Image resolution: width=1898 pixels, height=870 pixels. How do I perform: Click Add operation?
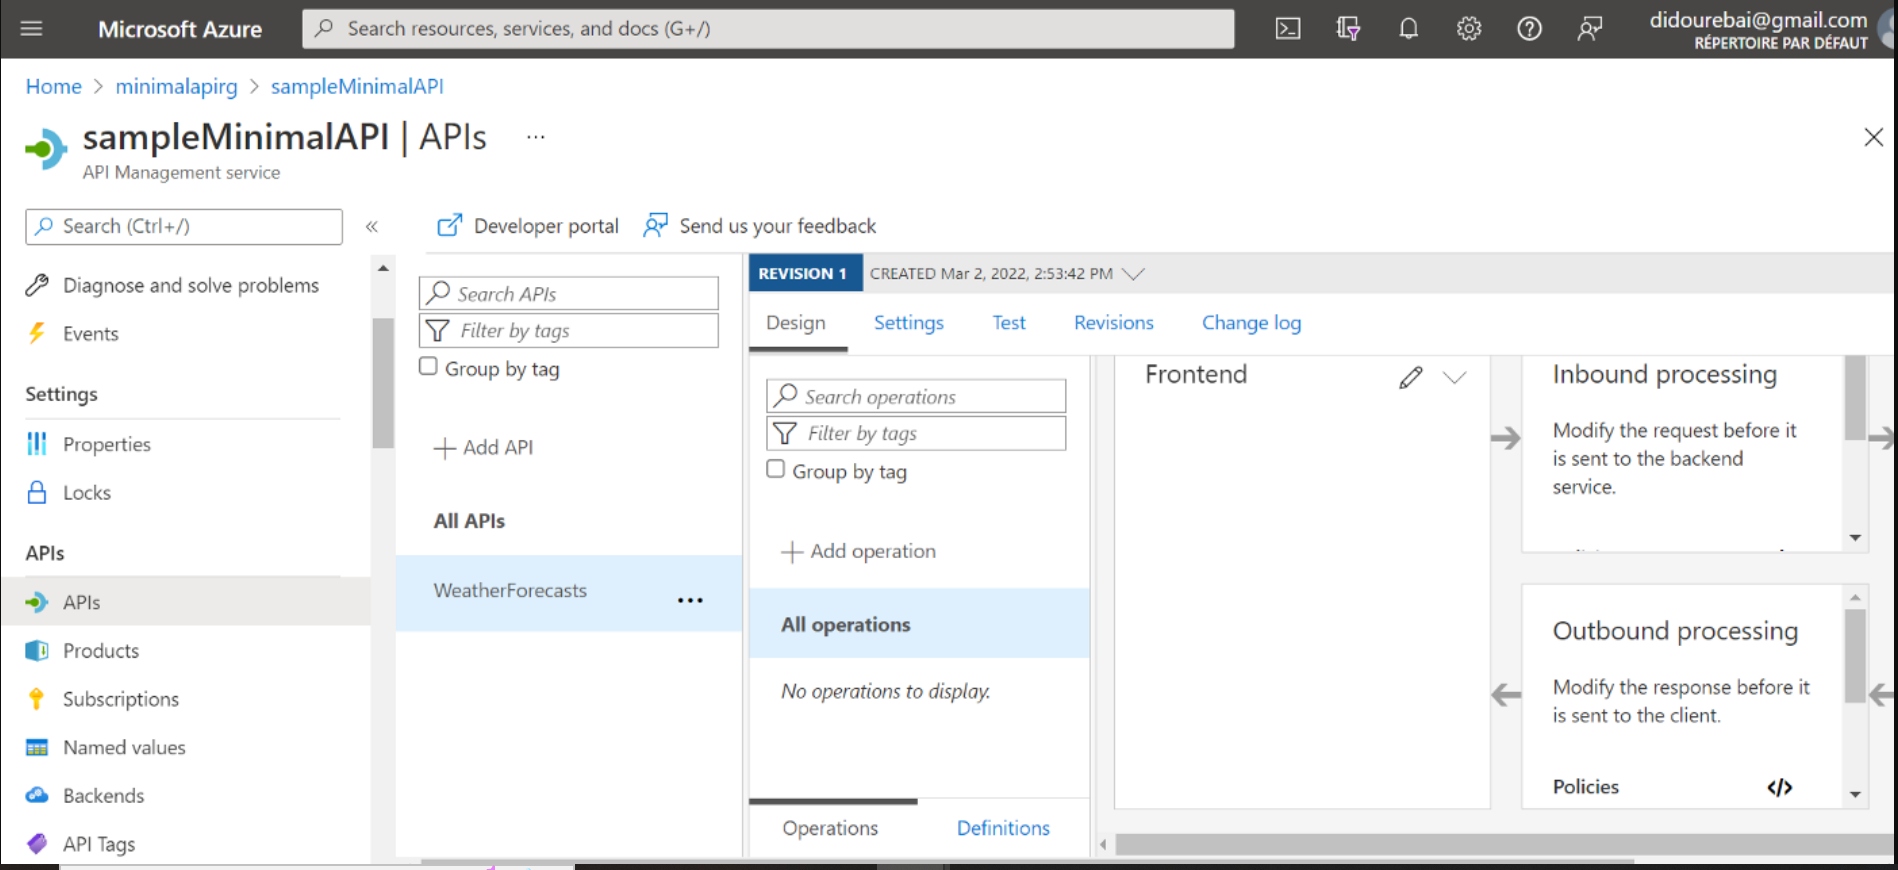(860, 551)
